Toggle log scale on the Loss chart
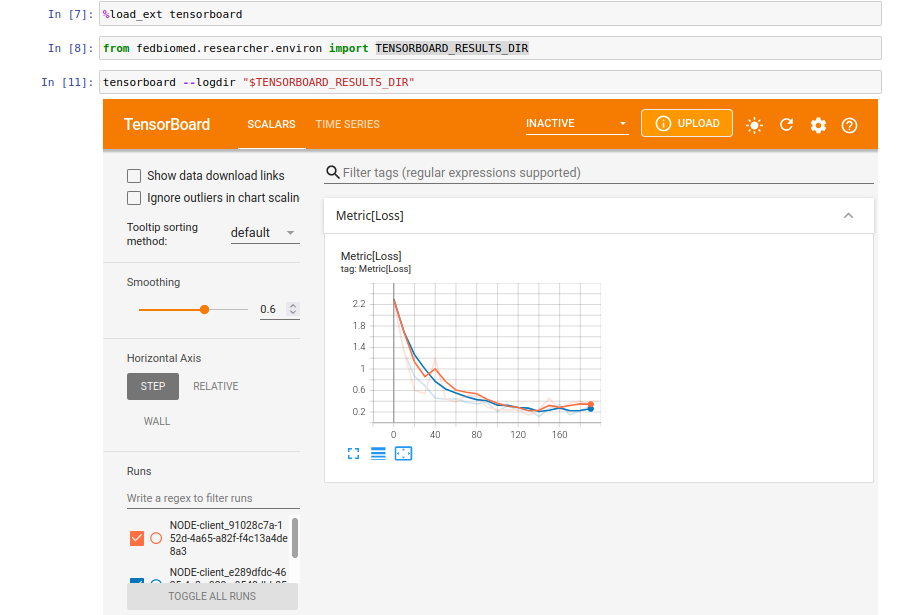The image size is (897, 615). click(x=378, y=453)
